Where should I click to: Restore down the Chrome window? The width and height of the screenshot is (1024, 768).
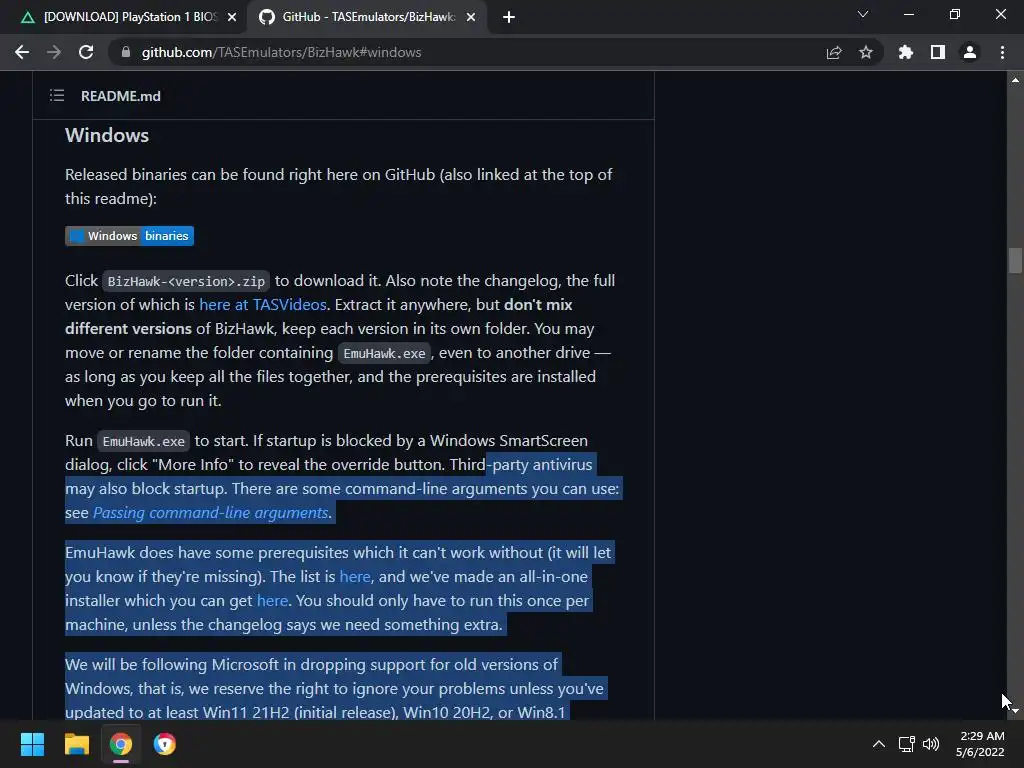(955, 14)
